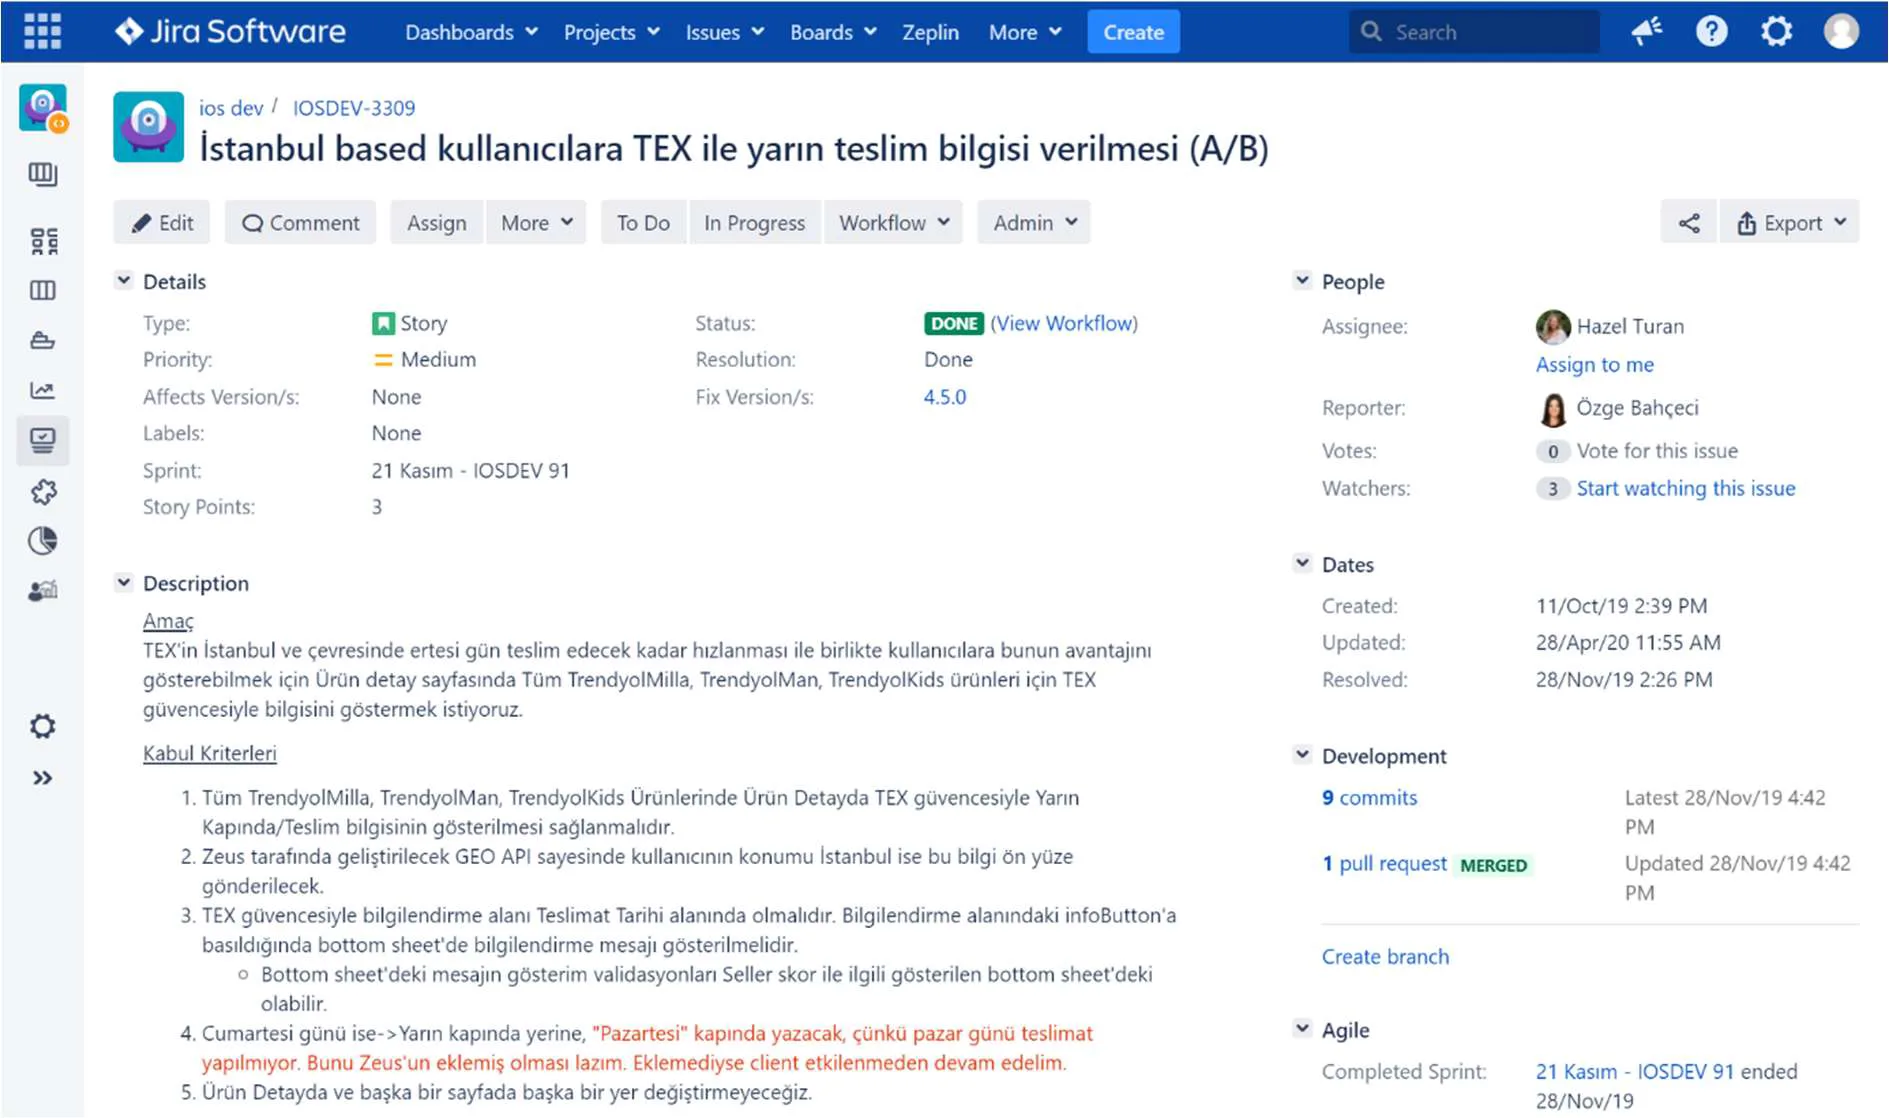The width and height of the screenshot is (1889, 1118).
Task: Open the IOSDEV-3309 issue key link
Action: pyautogui.click(x=354, y=108)
